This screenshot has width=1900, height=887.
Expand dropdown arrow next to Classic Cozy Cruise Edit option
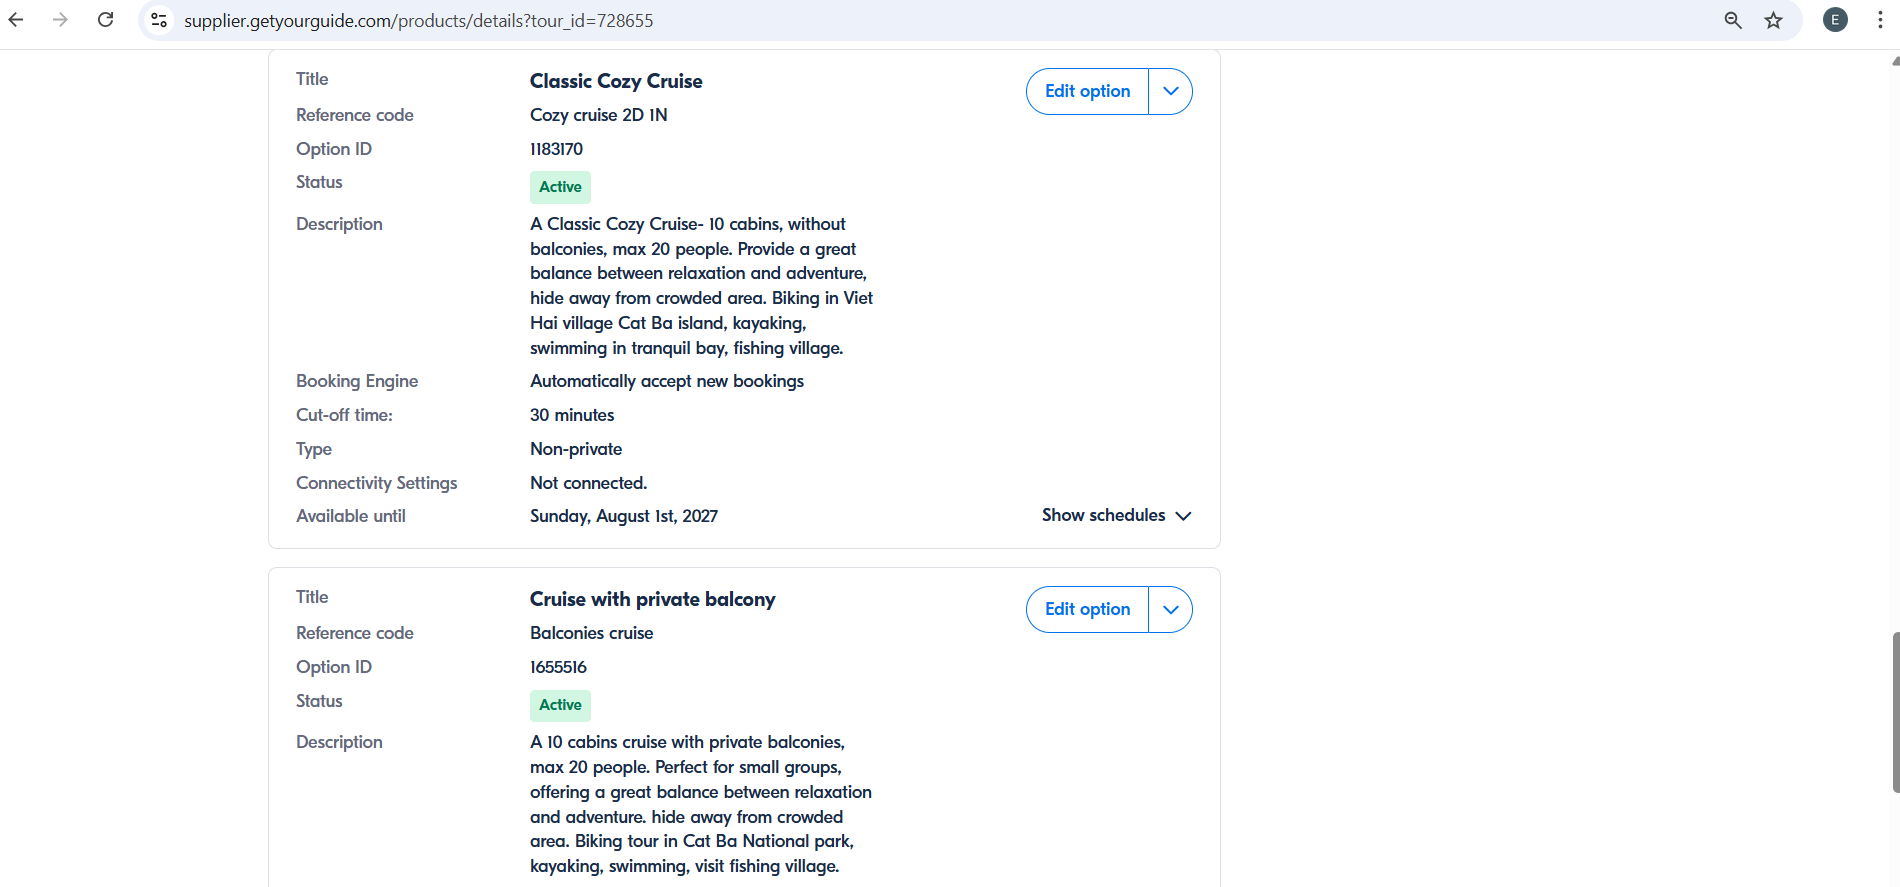coord(1171,91)
